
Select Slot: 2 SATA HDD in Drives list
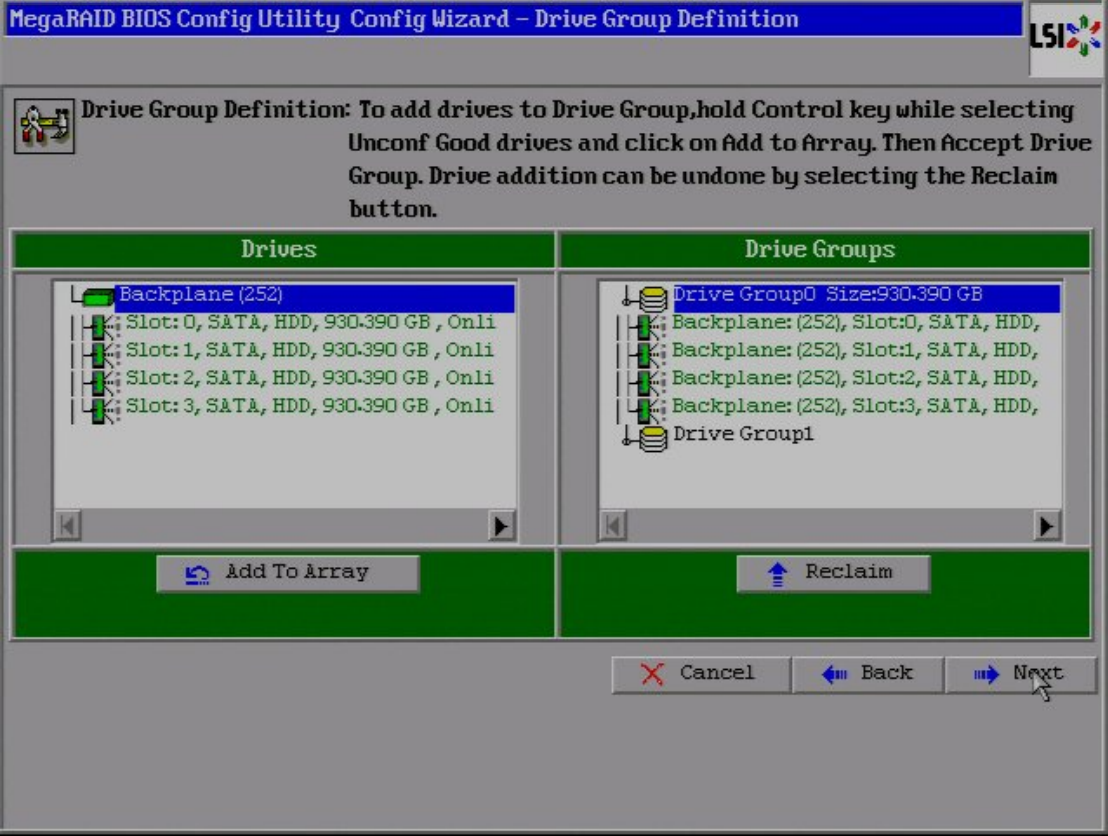coord(308,379)
